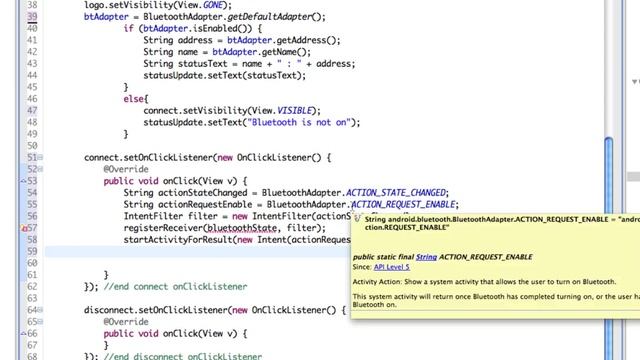Click the "Bluetooth is not on" string

tap(299, 122)
